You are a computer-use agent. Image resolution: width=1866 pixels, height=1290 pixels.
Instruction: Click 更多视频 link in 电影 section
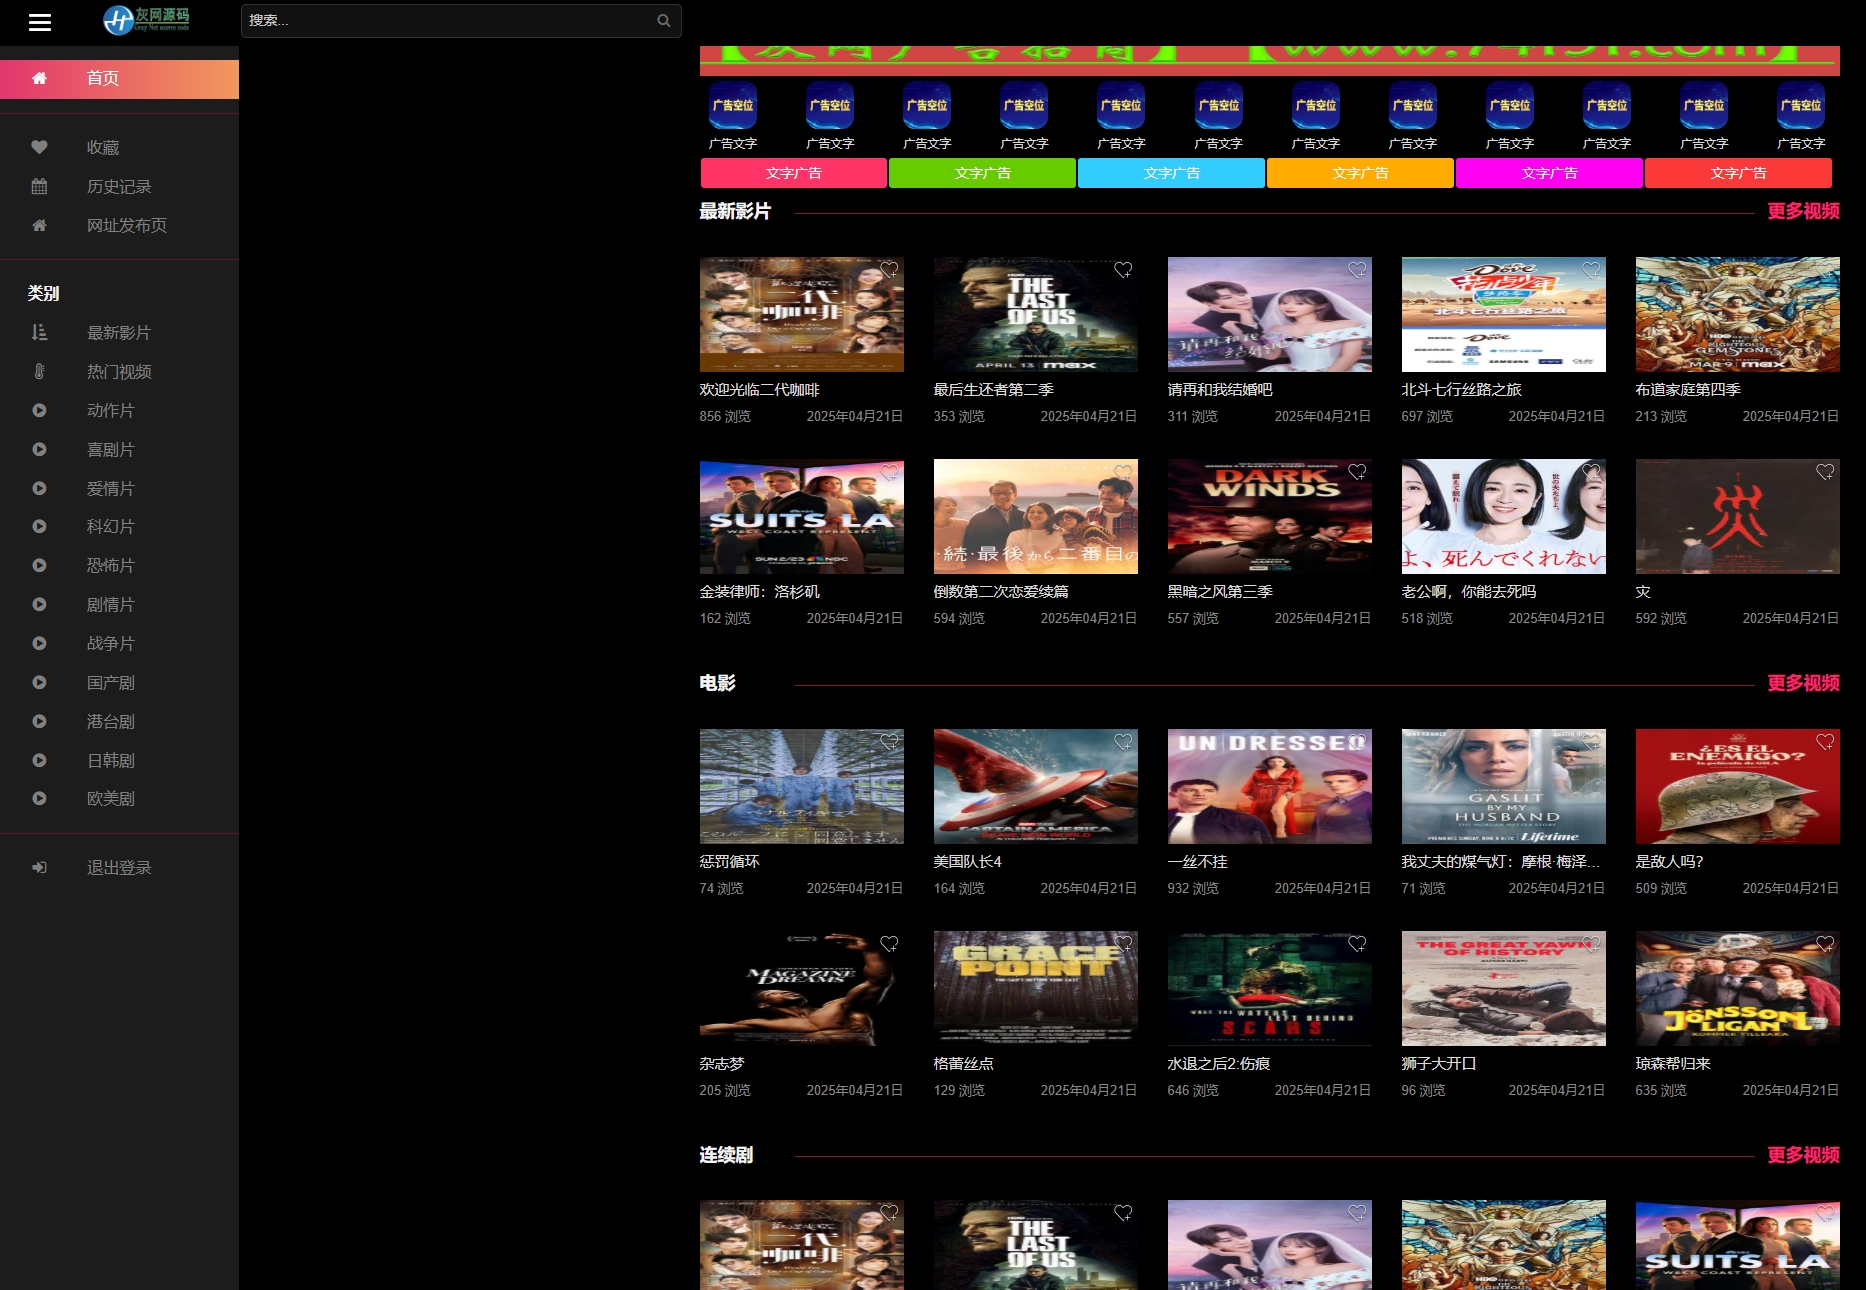point(1802,684)
